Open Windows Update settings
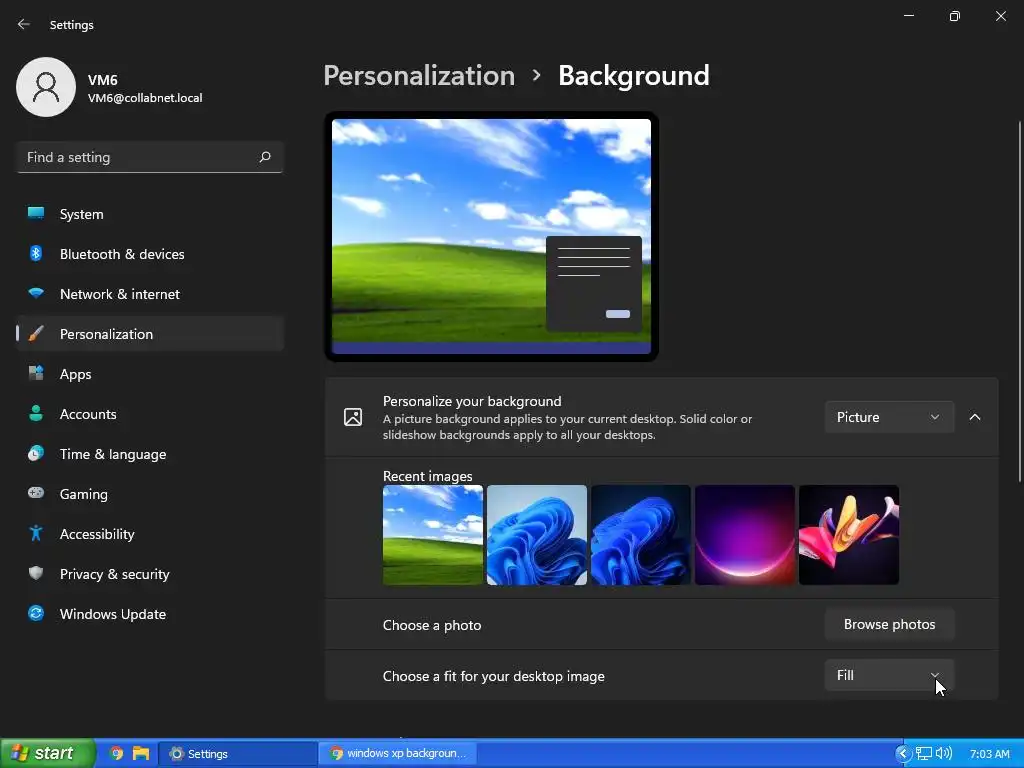Image resolution: width=1024 pixels, height=768 pixels. [150, 614]
